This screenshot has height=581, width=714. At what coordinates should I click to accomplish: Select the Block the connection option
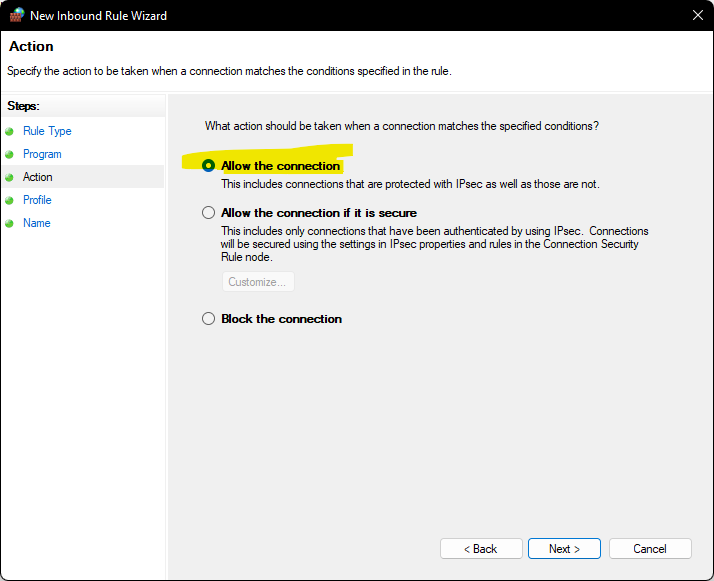tap(209, 319)
